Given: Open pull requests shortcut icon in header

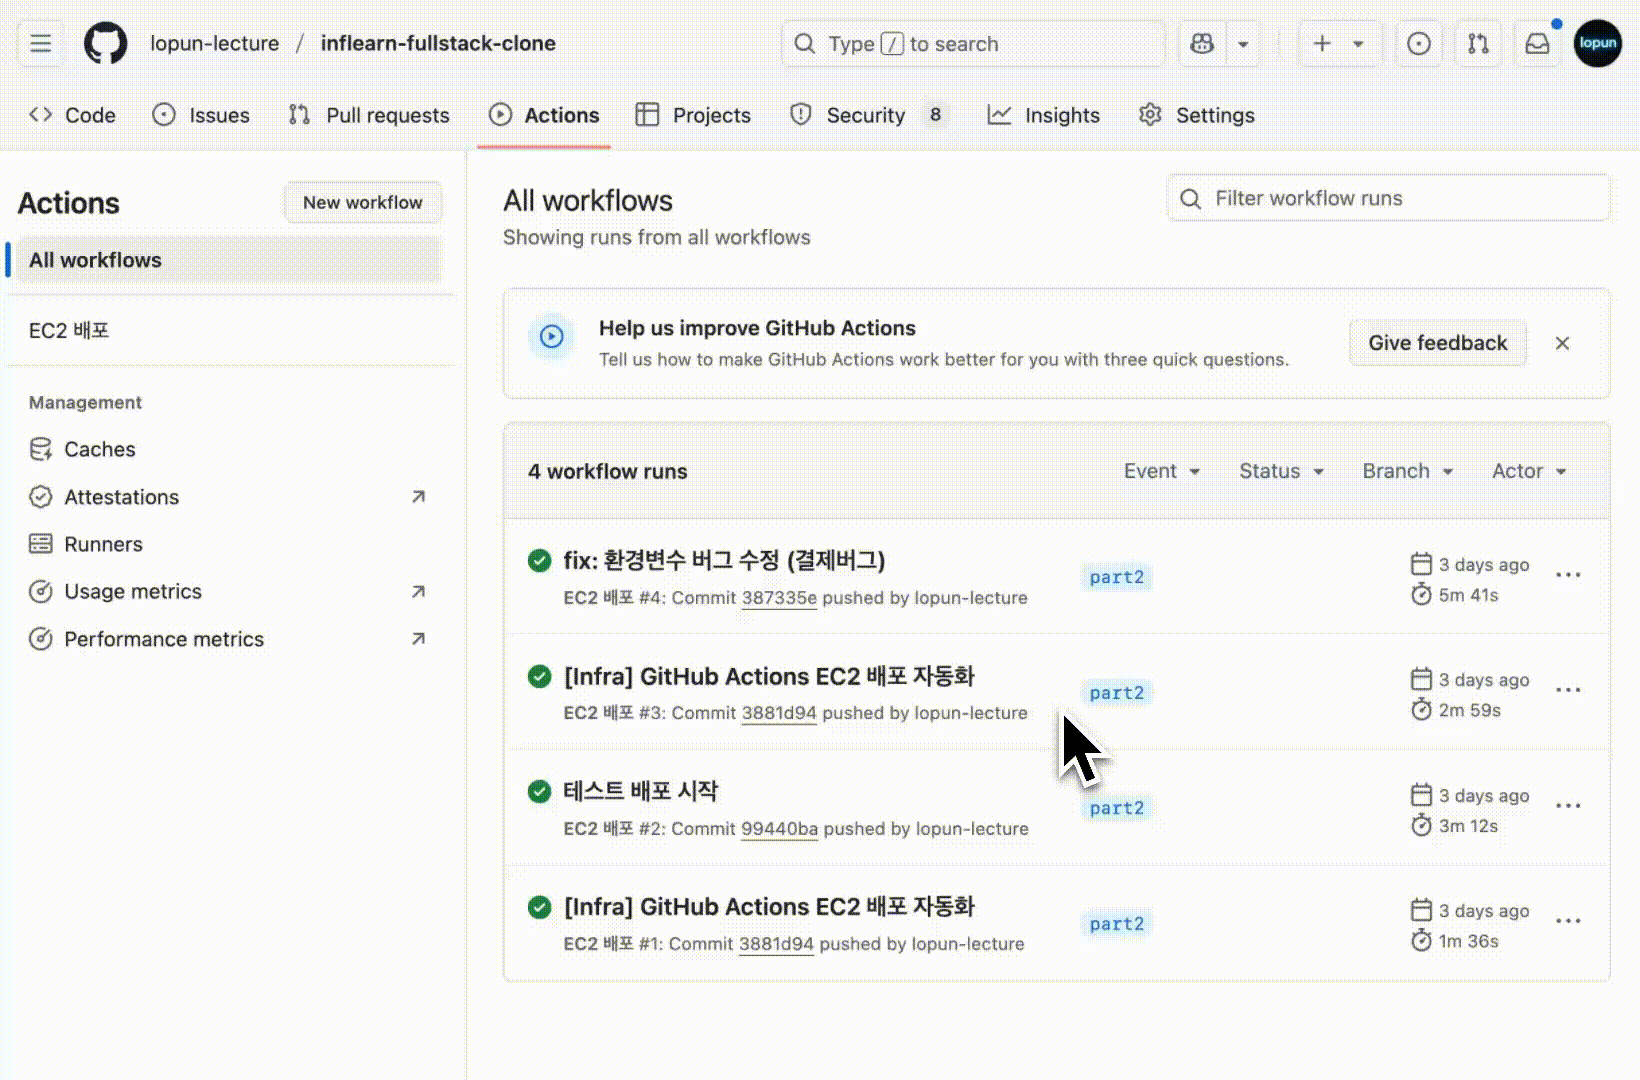Looking at the screenshot, I should [1478, 44].
